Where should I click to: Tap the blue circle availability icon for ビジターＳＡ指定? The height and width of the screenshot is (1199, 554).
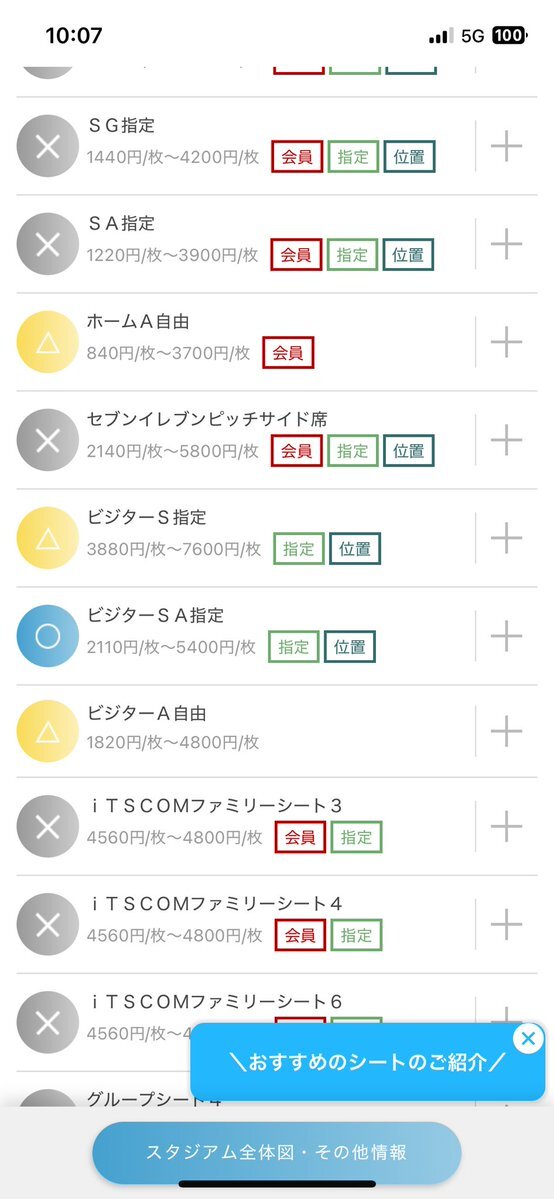click(47, 635)
